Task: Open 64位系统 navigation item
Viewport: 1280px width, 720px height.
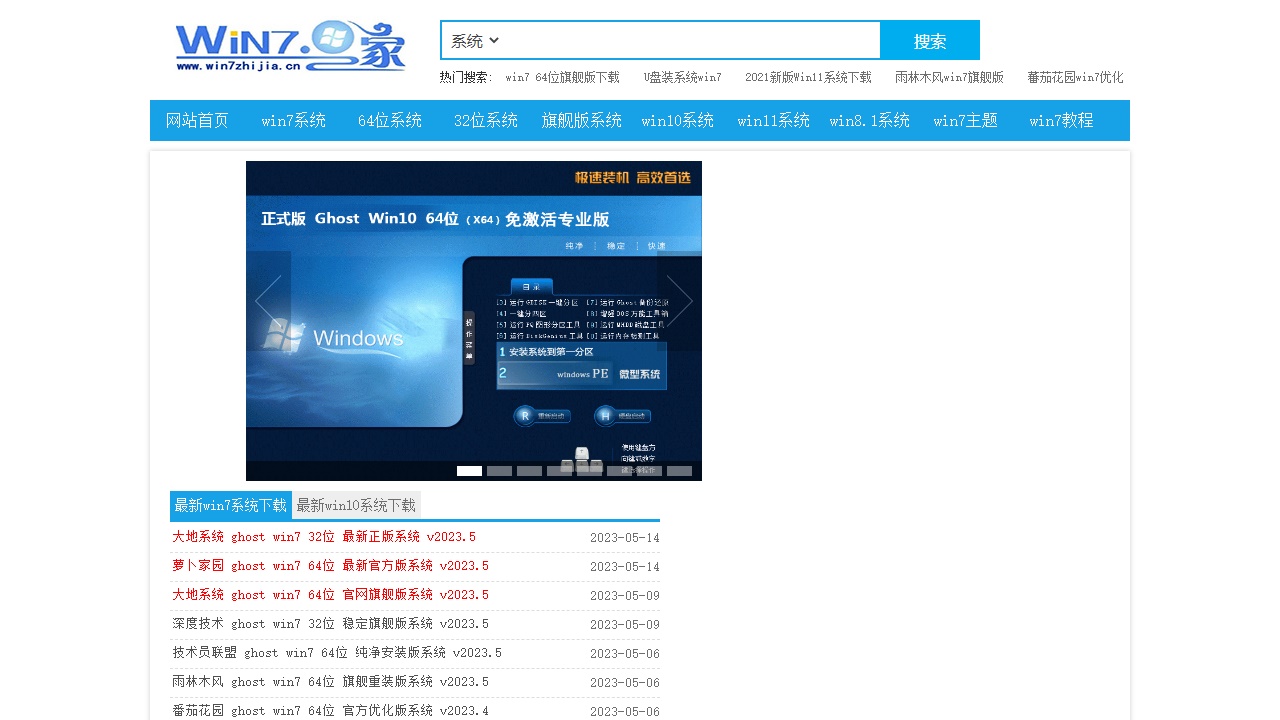Action: pos(390,121)
